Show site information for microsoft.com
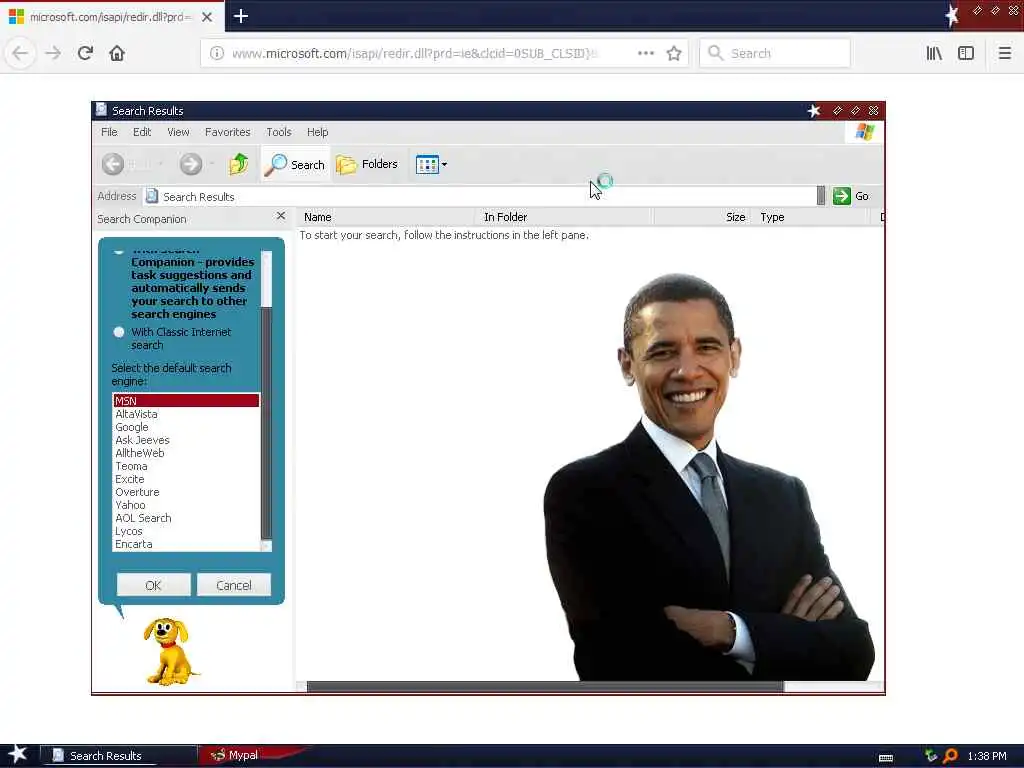Screen dimensions: 1024x768 [217, 53]
